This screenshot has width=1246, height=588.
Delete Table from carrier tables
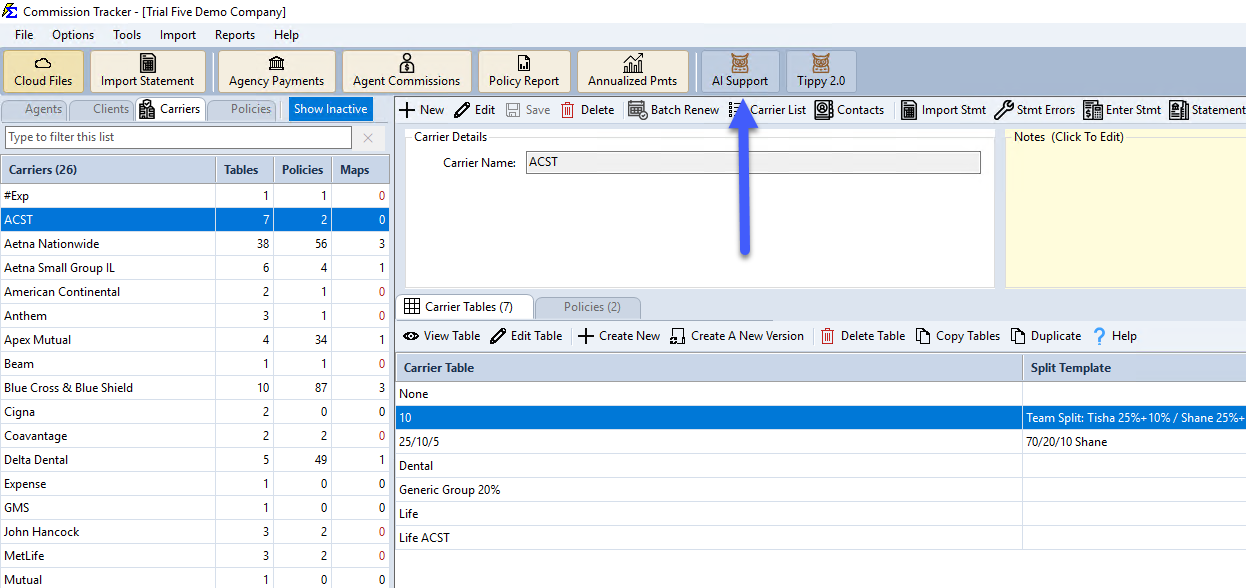point(863,336)
